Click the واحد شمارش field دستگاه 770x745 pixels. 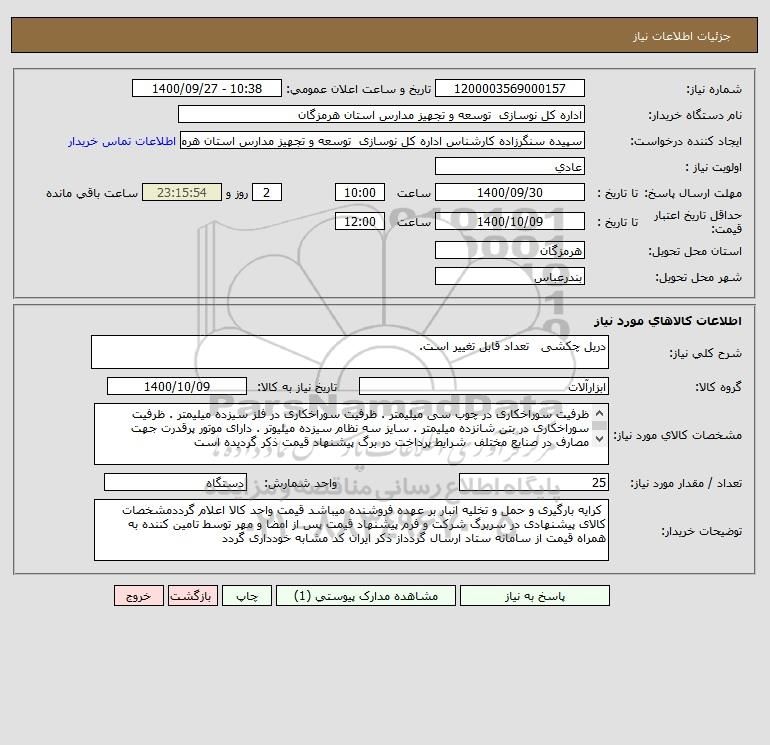coord(175,482)
